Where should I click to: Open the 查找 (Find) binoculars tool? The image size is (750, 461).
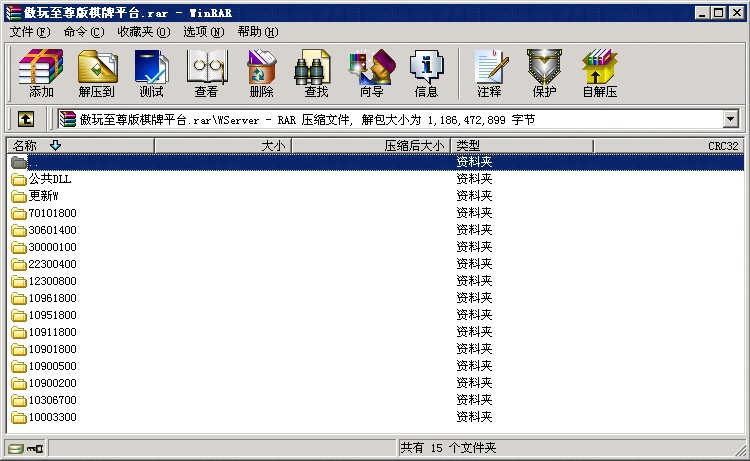[x=316, y=73]
